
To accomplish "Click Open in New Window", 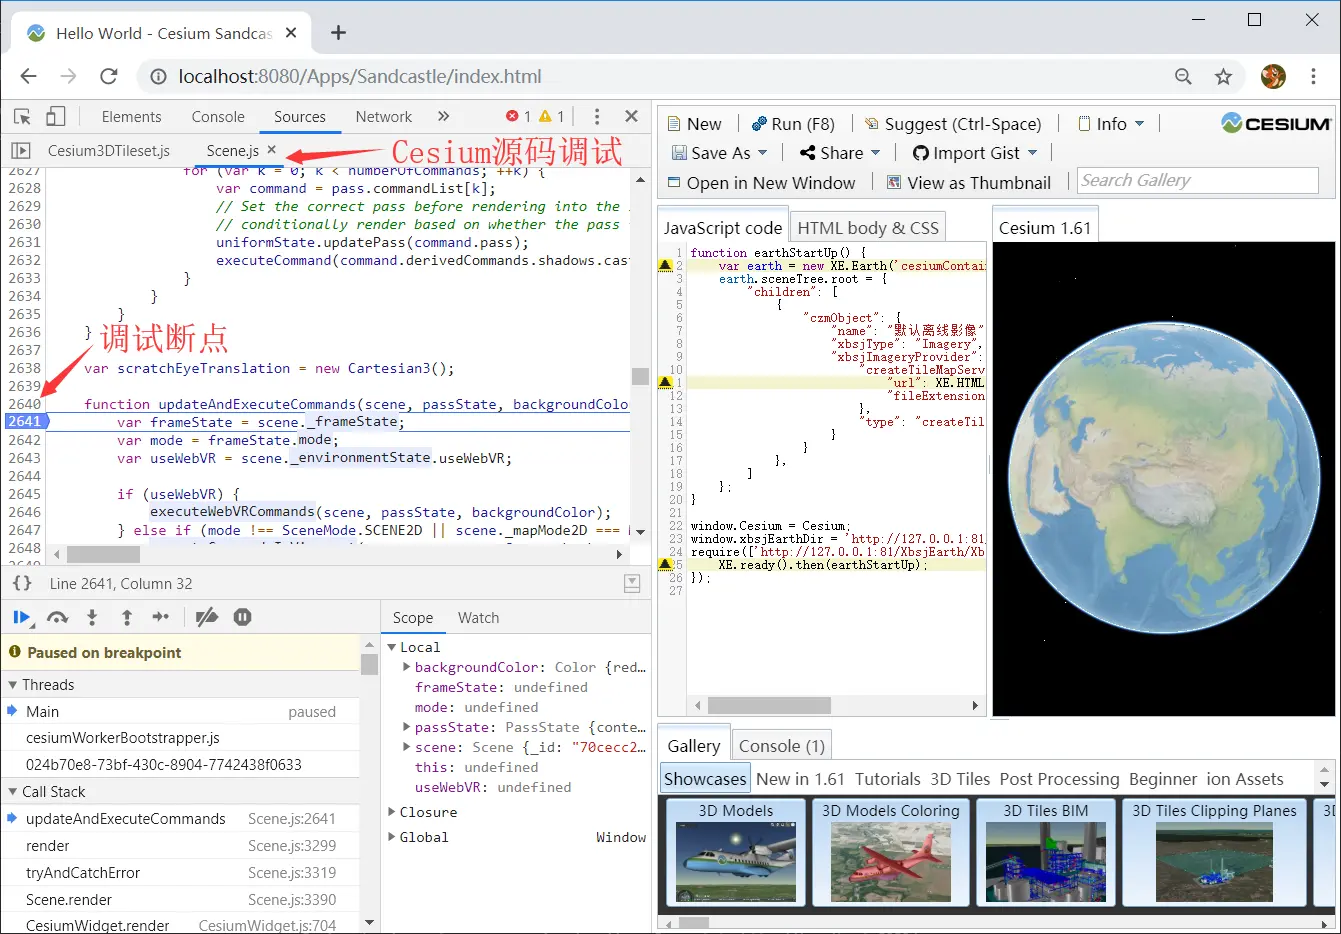I will coord(761,183).
